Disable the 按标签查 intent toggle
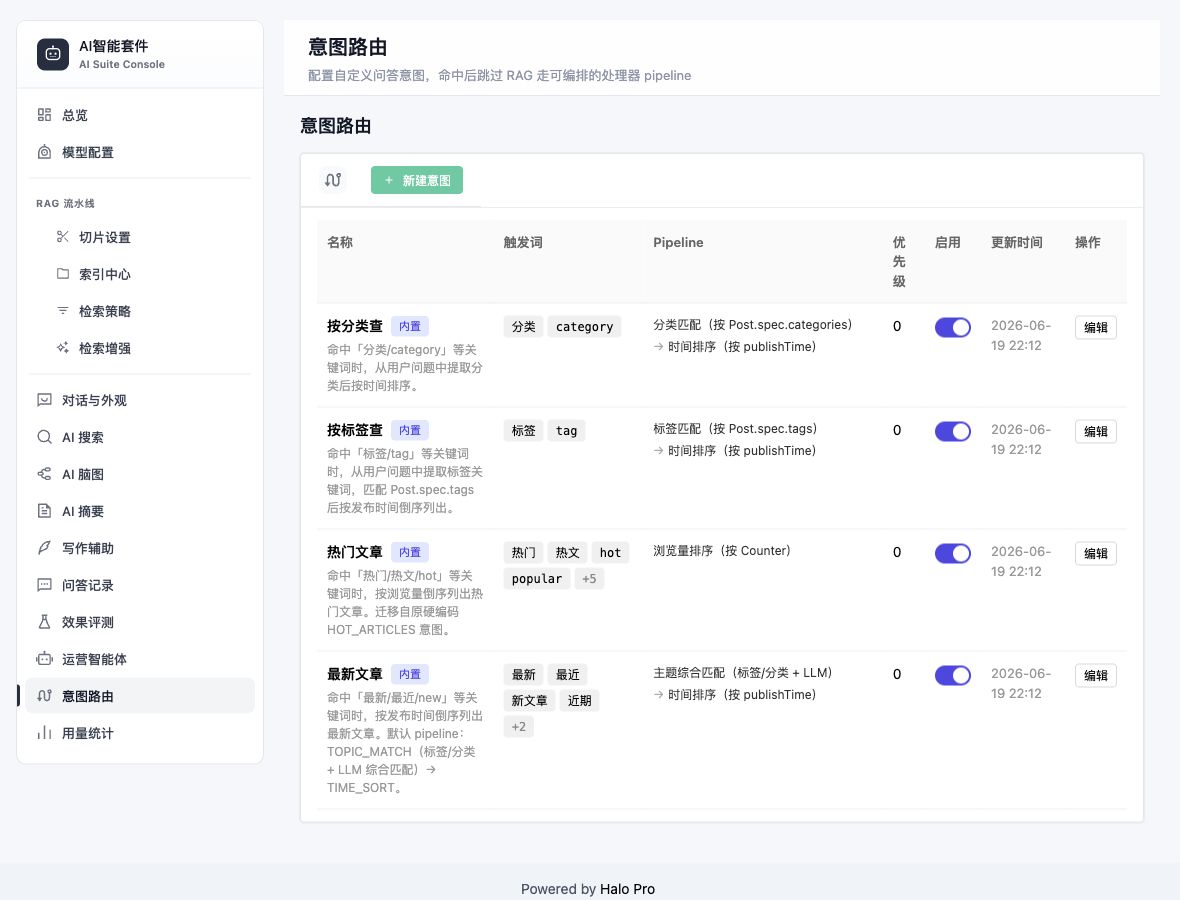 click(x=953, y=431)
